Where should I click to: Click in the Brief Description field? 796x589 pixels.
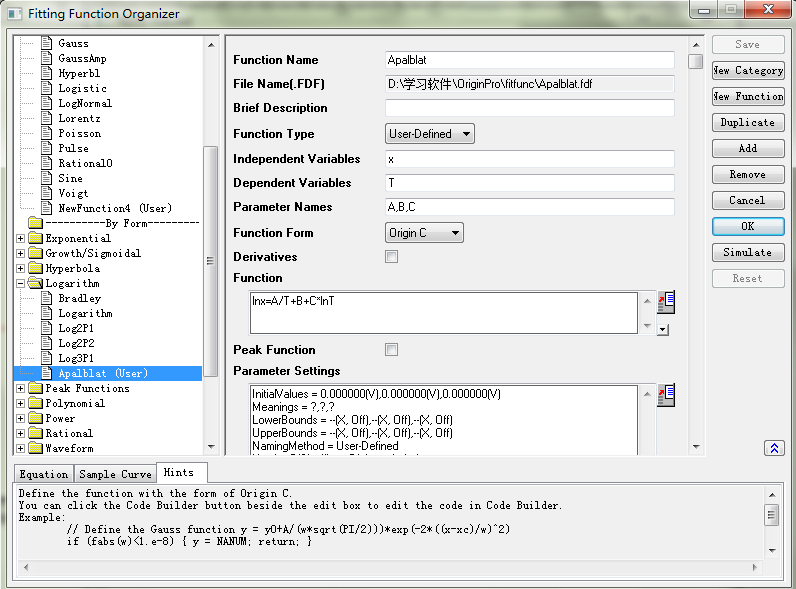tap(529, 108)
